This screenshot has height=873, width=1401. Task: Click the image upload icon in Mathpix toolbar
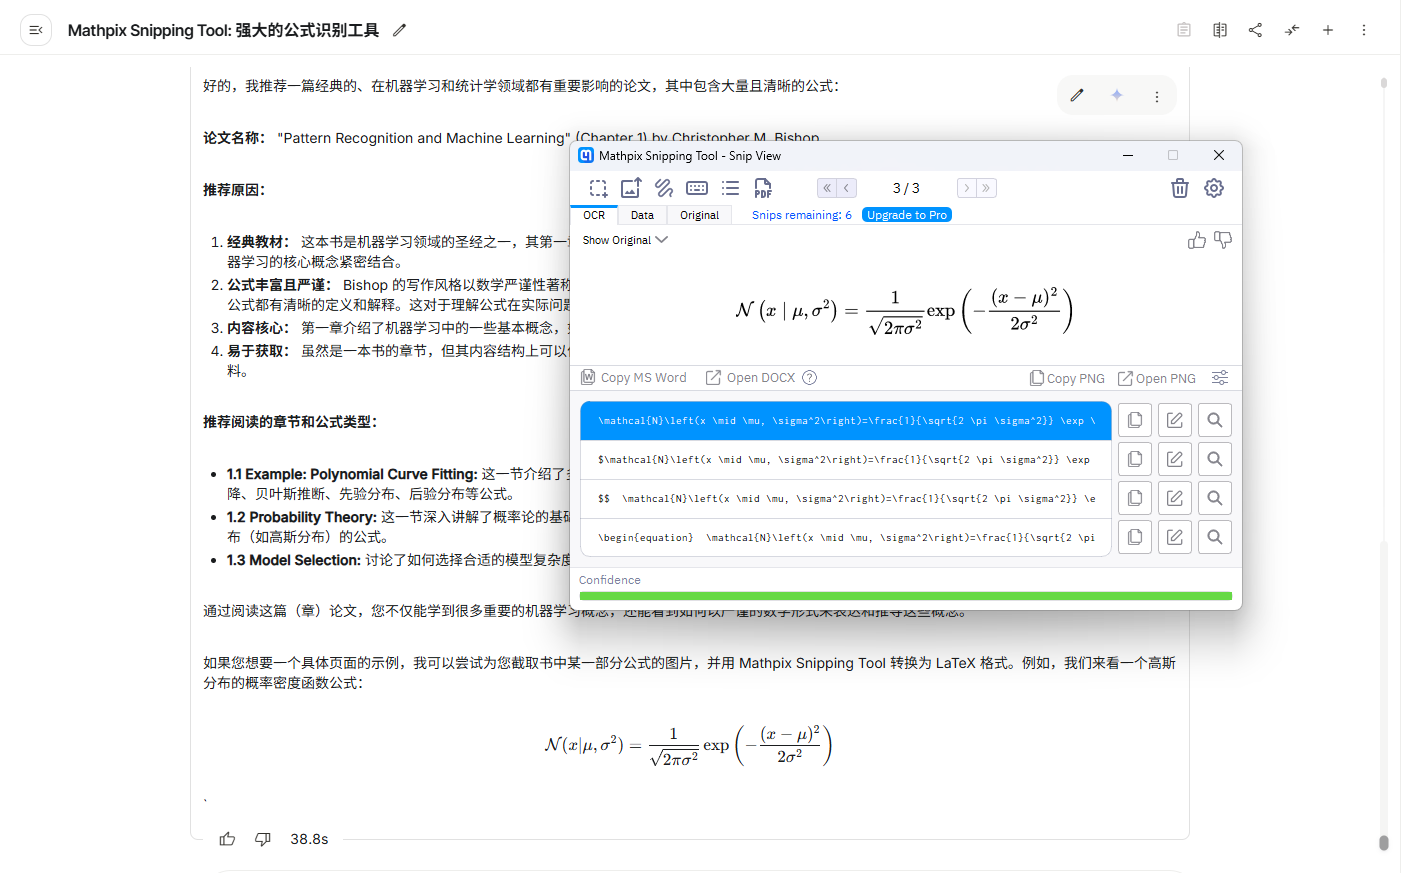631,188
